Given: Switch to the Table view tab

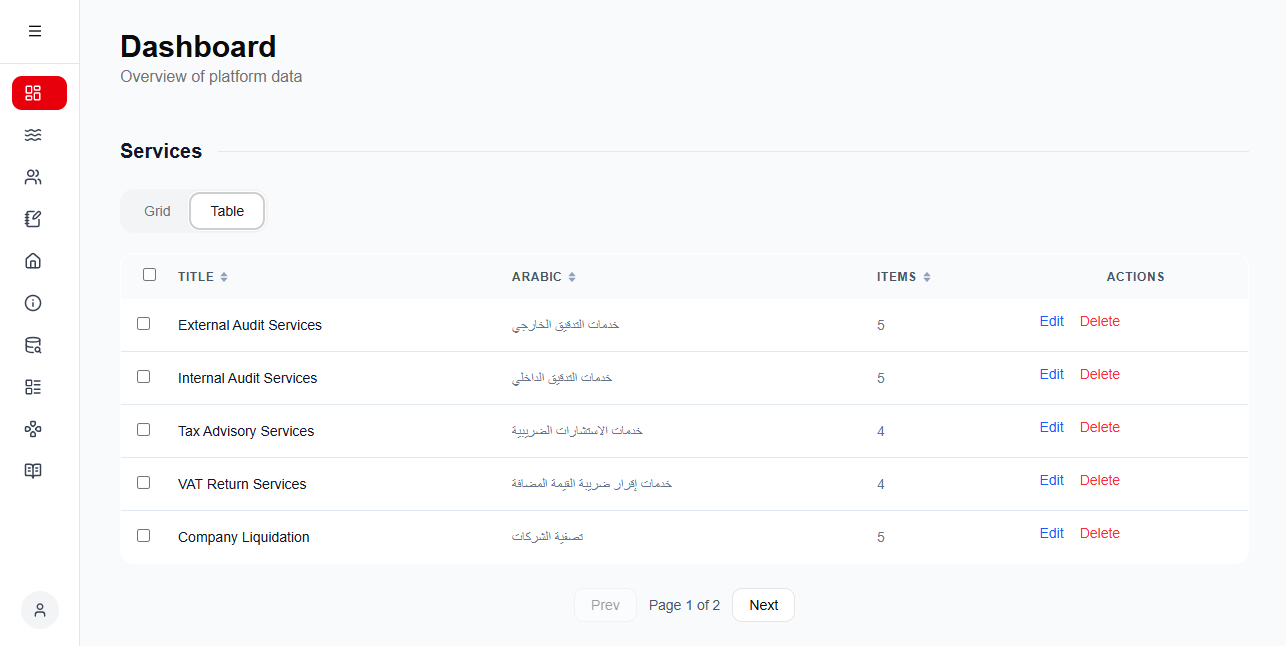Looking at the screenshot, I should pos(227,211).
